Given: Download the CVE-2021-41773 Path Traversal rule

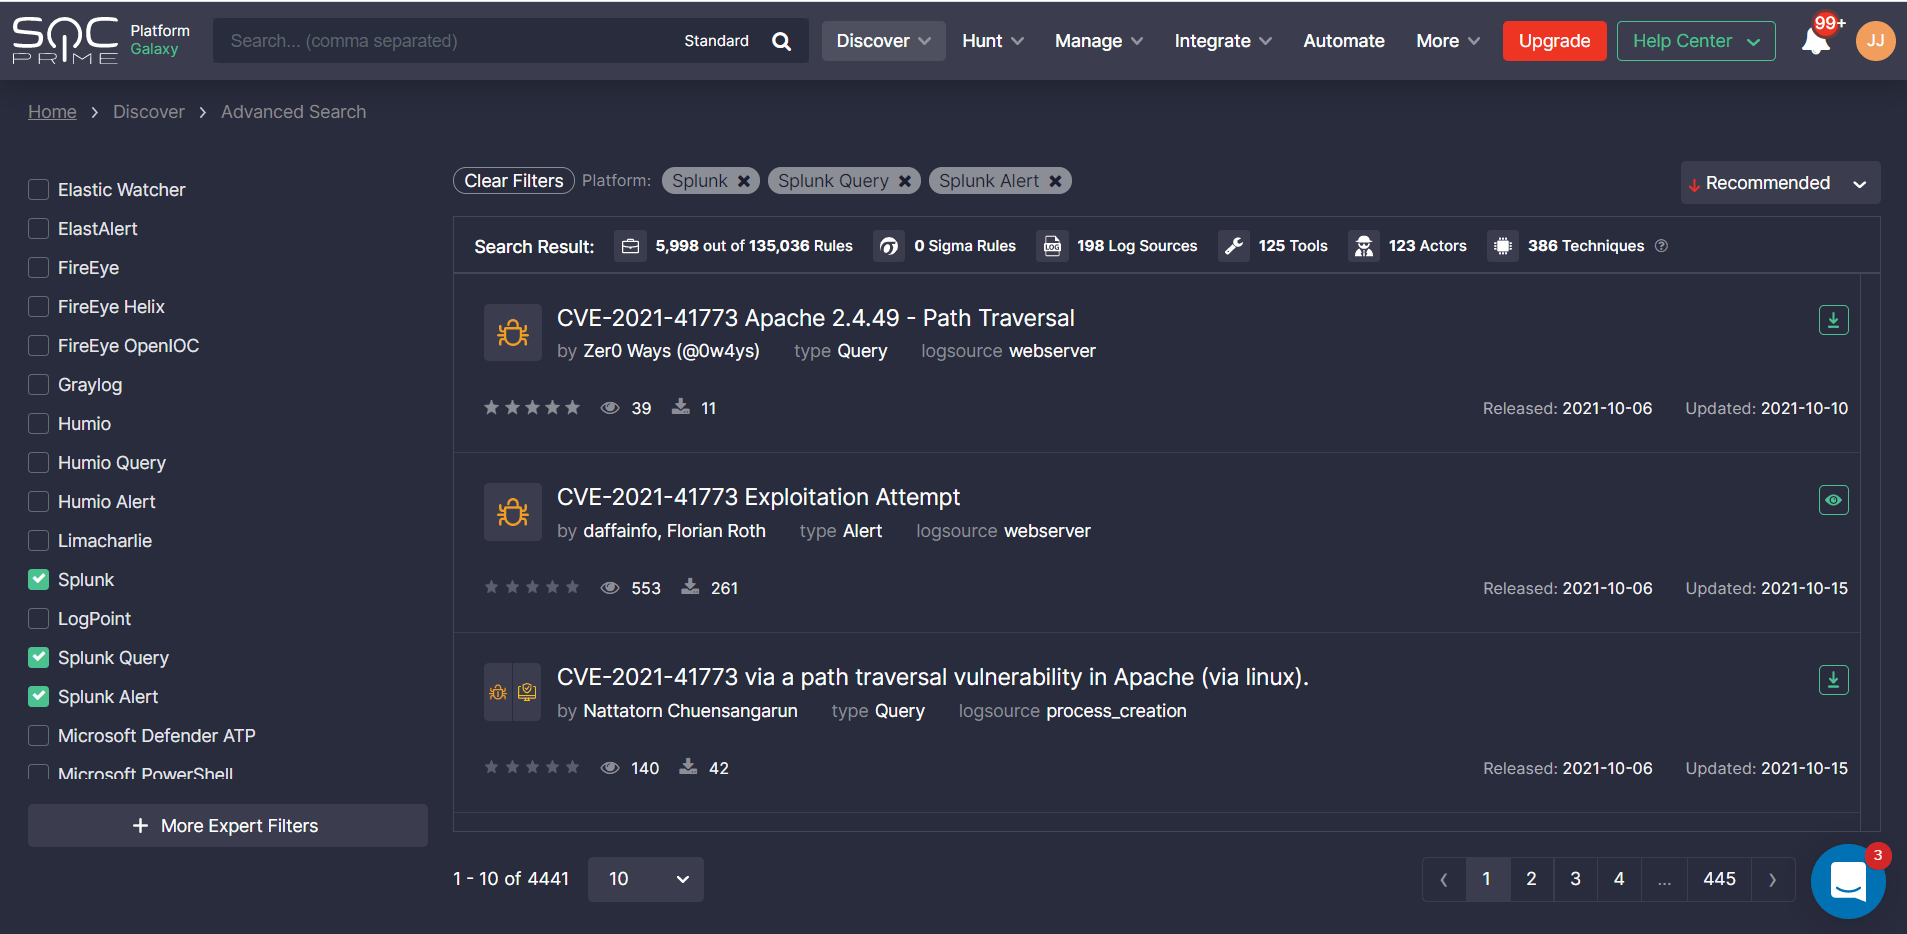Looking at the screenshot, I should [1833, 319].
